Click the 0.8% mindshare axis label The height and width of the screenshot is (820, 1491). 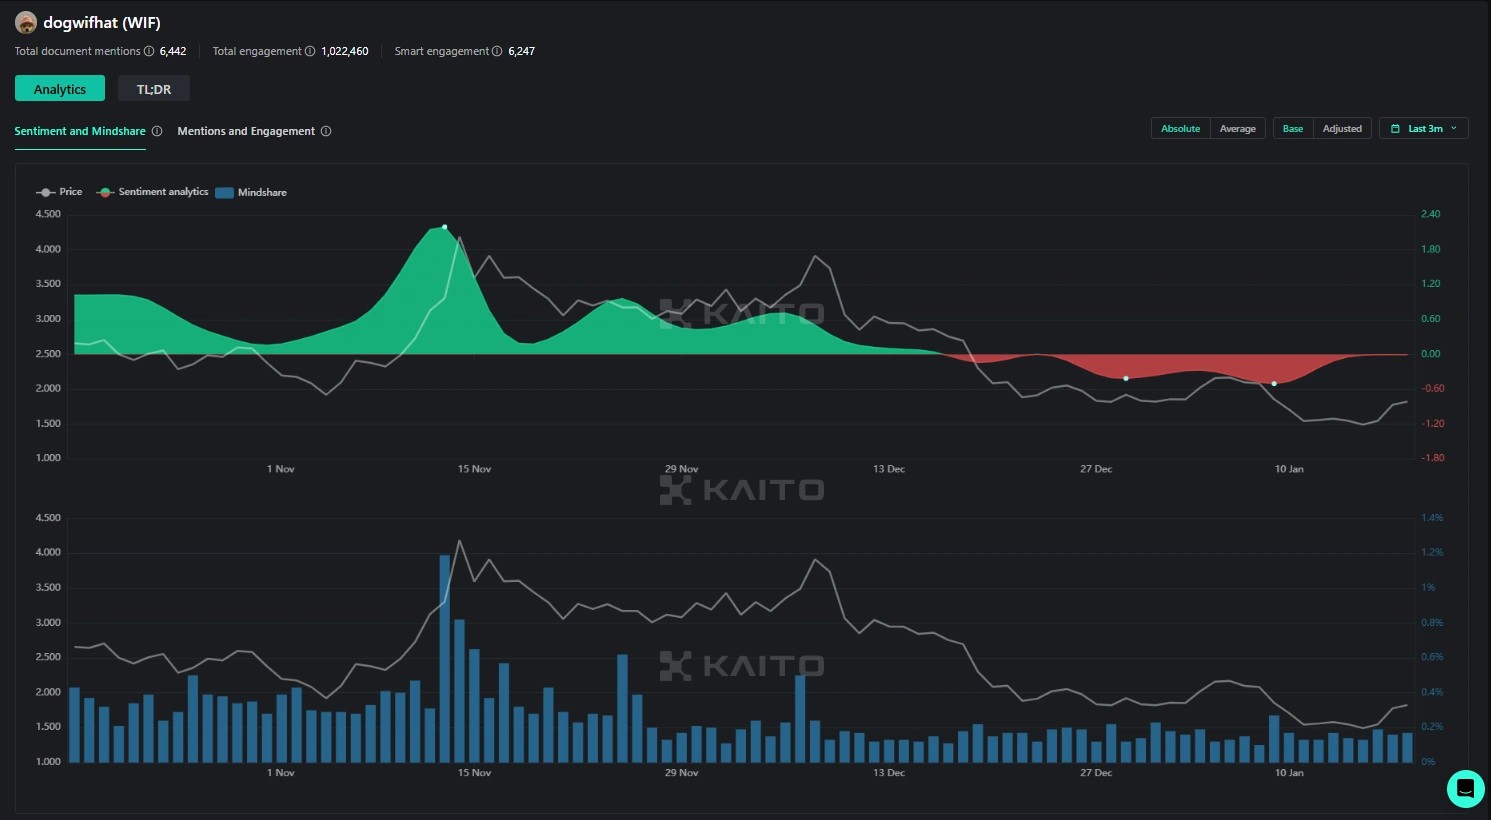[x=1432, y=623]
